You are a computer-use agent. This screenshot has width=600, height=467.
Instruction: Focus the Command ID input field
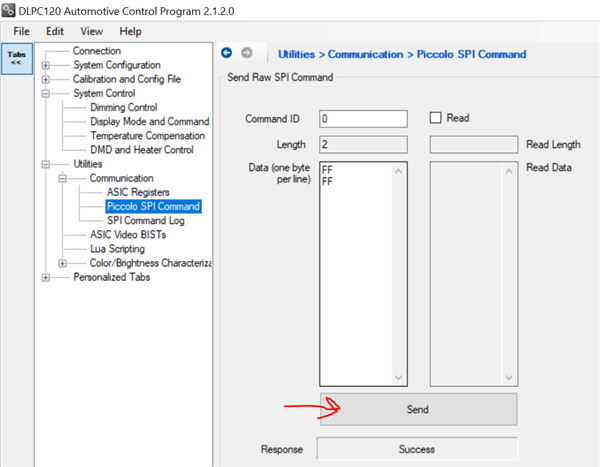(x=363, y=119)
